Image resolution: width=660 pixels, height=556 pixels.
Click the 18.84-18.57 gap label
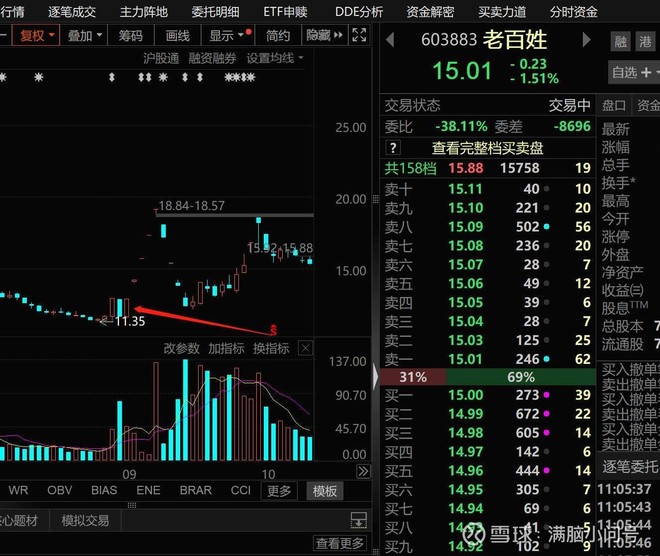point(191,206)
